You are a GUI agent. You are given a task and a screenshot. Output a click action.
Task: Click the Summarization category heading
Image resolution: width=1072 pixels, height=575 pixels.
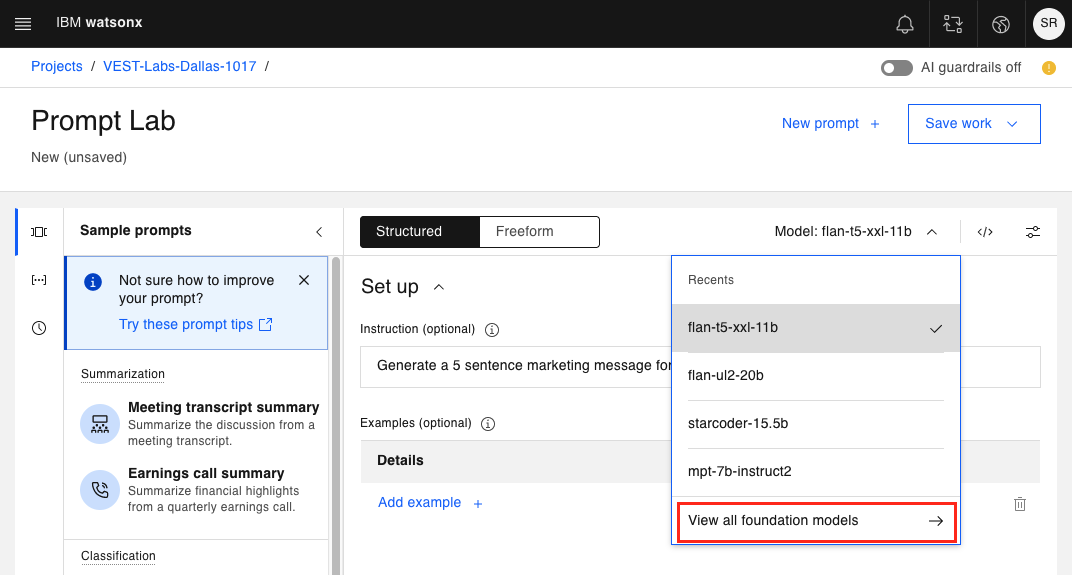pos(123,374)
